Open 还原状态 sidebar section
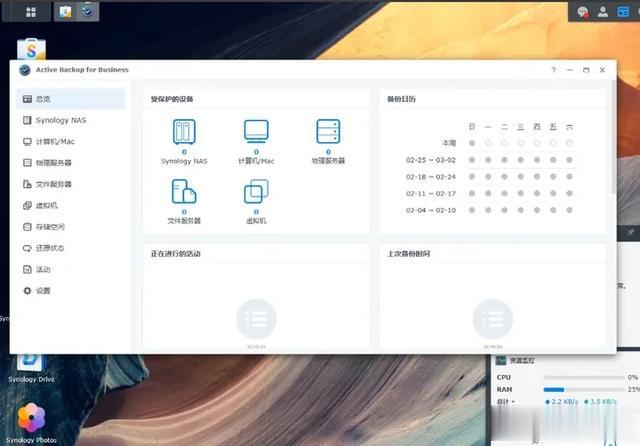The width and height of the screenshot is (640, 446). coord(71,248)
